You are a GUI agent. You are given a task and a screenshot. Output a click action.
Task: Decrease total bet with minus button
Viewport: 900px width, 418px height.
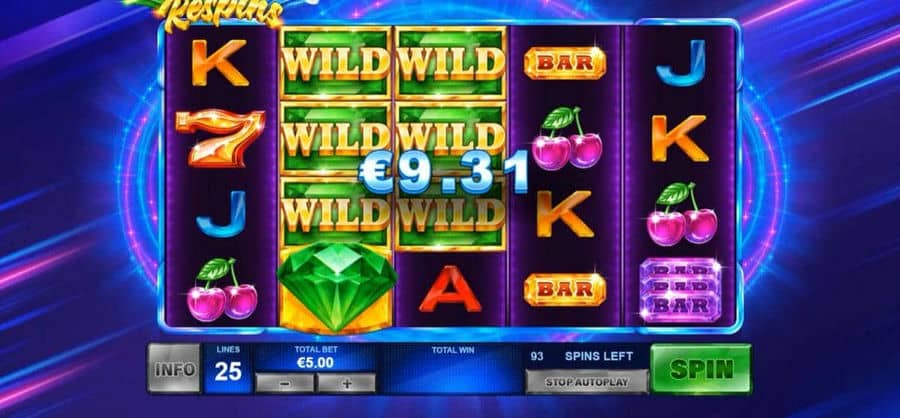(285, 384)
